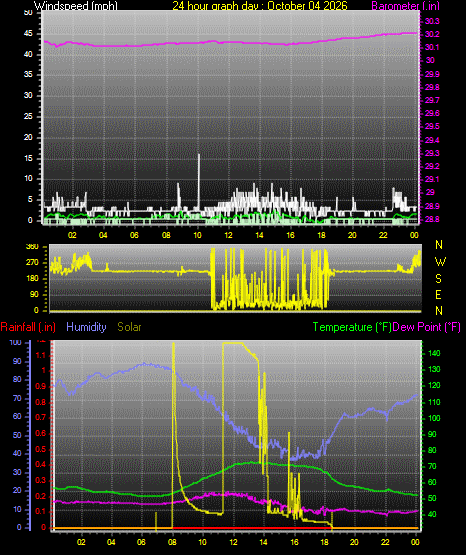
Task: Click hour 18 on the windspeed chart axis
Action: click(321, 235)
